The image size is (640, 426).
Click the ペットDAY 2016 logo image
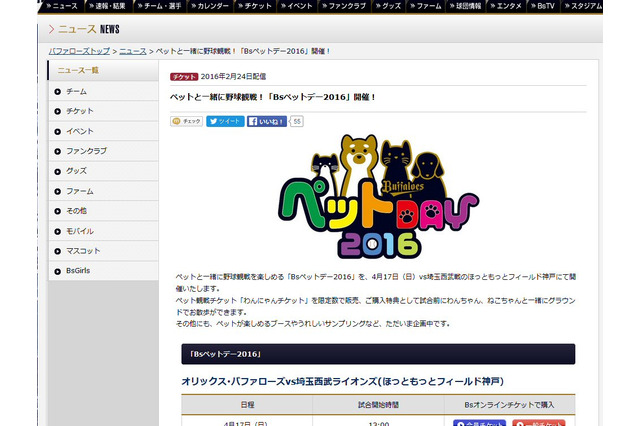point(378,196)
